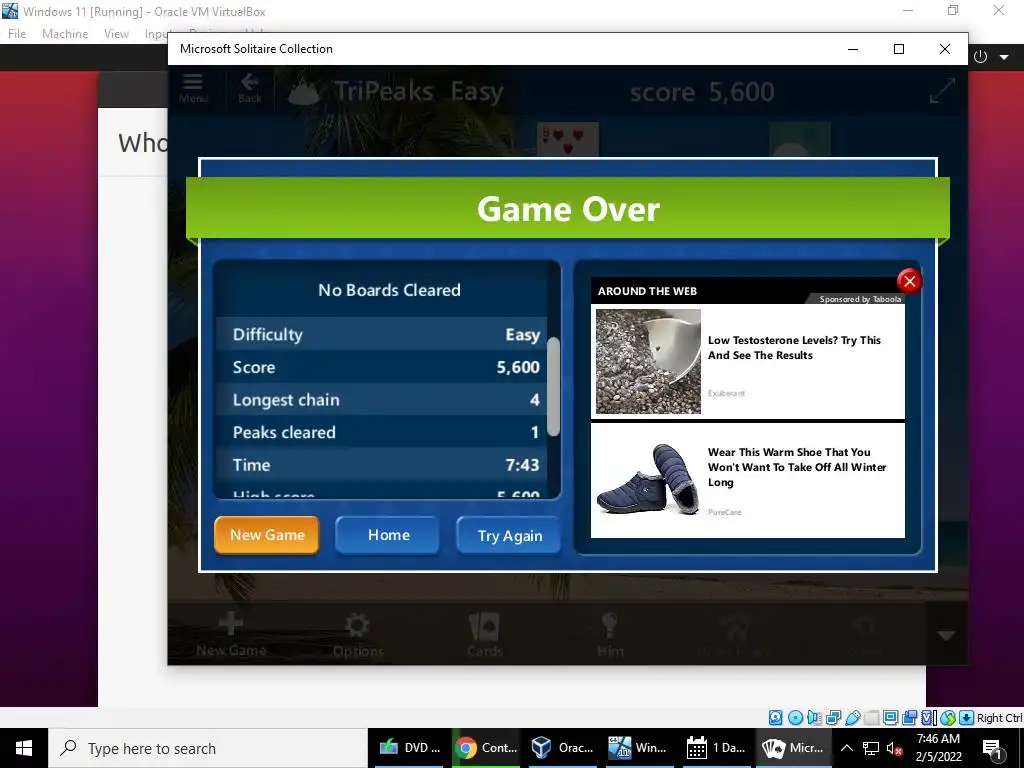Start a New Game from the Game Over dialog
The width and height of the screenshot is (1024, 768).
(266, 535)
